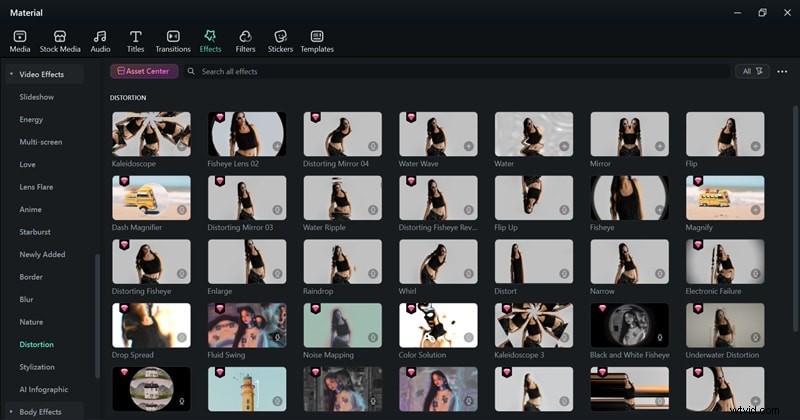
Task: Select the Stickers icon
Action: [x=280, y=40]
